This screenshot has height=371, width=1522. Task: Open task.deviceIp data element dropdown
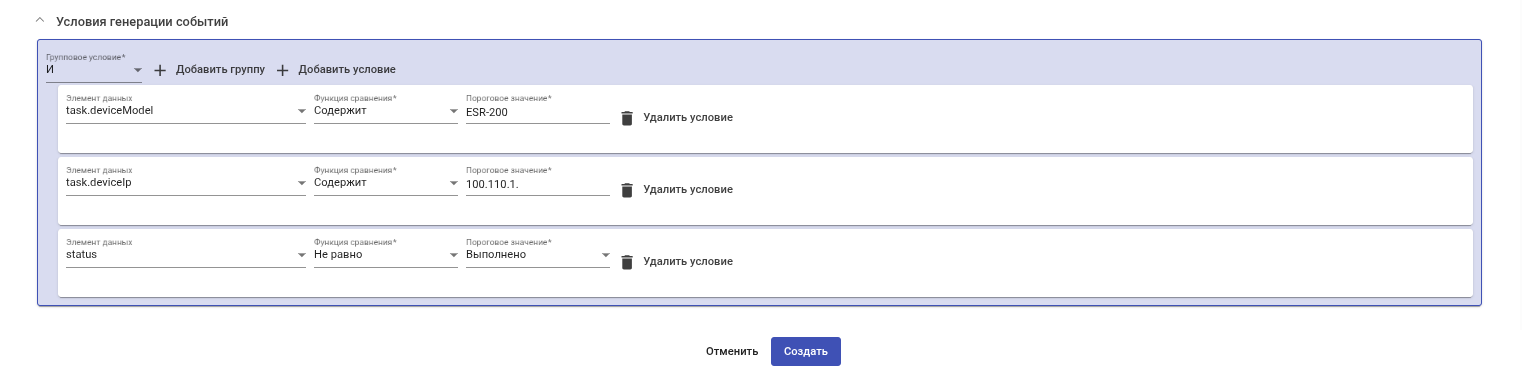pyautogui.click(x=186, y=184)
